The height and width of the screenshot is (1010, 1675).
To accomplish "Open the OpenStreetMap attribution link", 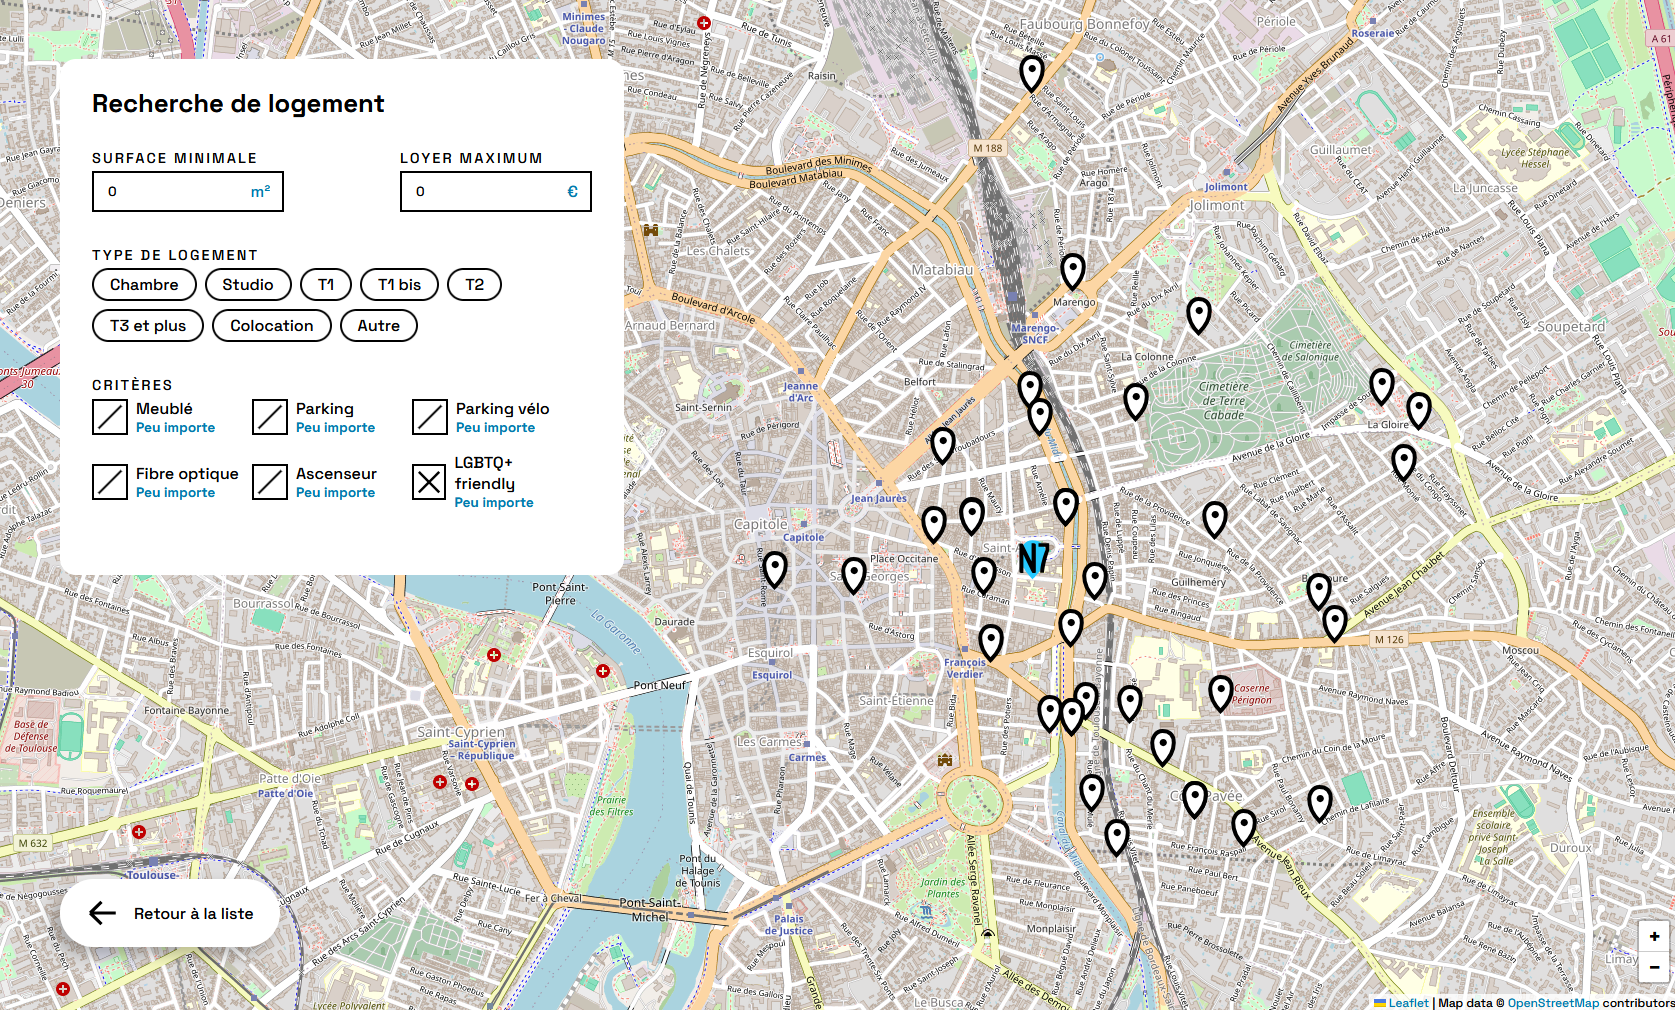I will click(x=1552, y=1003).
